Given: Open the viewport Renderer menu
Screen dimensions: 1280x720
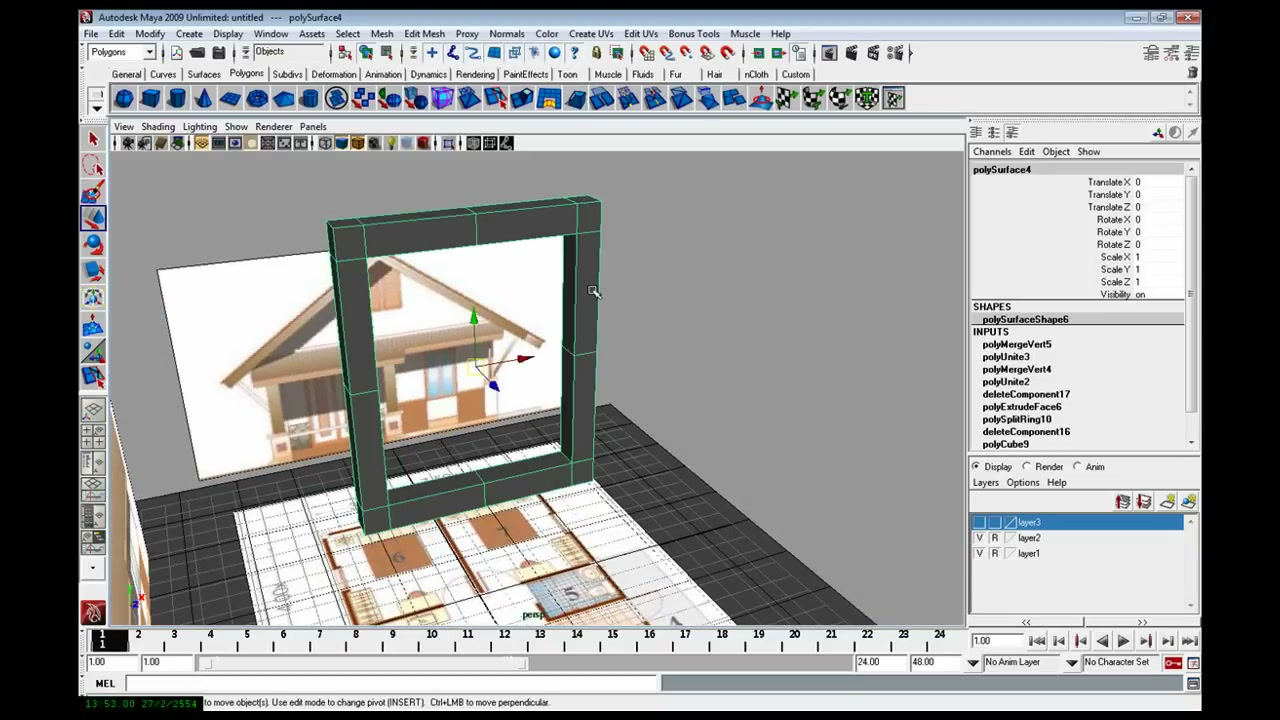Looking at the screenshot, I should point(273,127).
